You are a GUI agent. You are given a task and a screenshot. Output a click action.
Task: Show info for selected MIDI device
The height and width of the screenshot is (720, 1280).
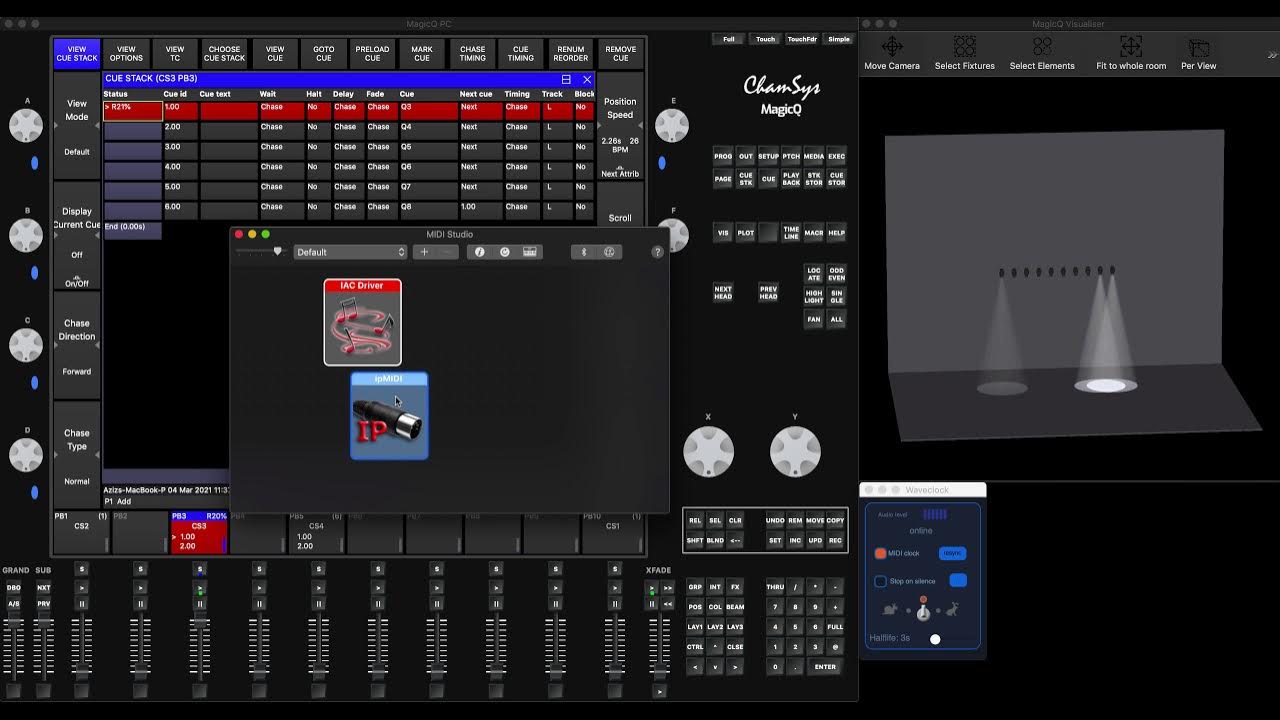pyautogui.click(x=479, y=252)
